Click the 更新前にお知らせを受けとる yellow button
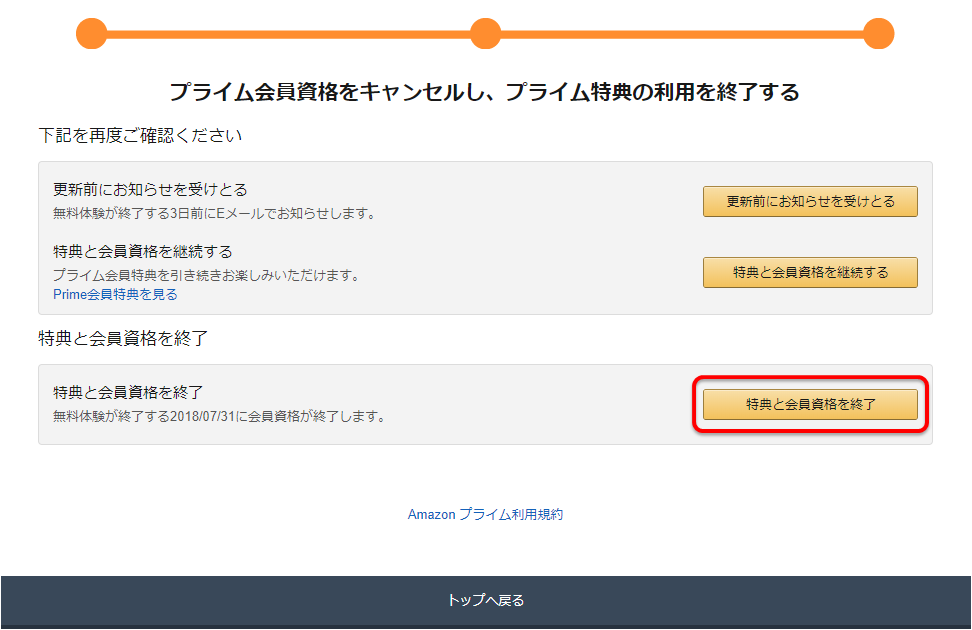 810,202
